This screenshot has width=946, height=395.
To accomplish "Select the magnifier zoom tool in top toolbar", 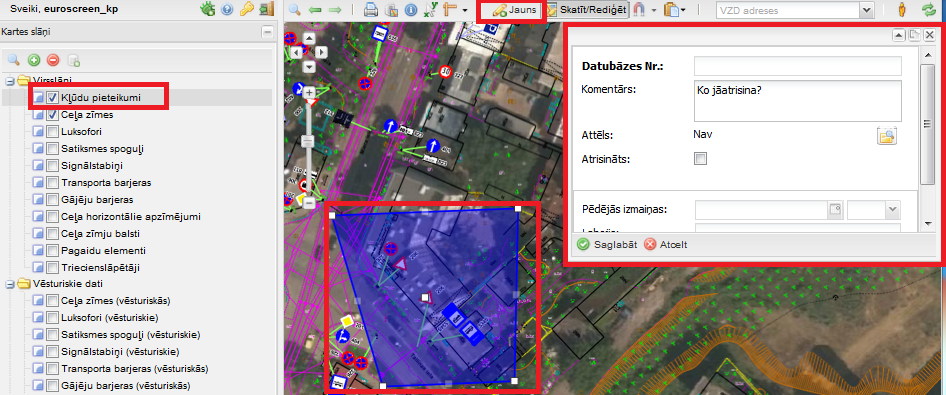I will tap(294, 10).
